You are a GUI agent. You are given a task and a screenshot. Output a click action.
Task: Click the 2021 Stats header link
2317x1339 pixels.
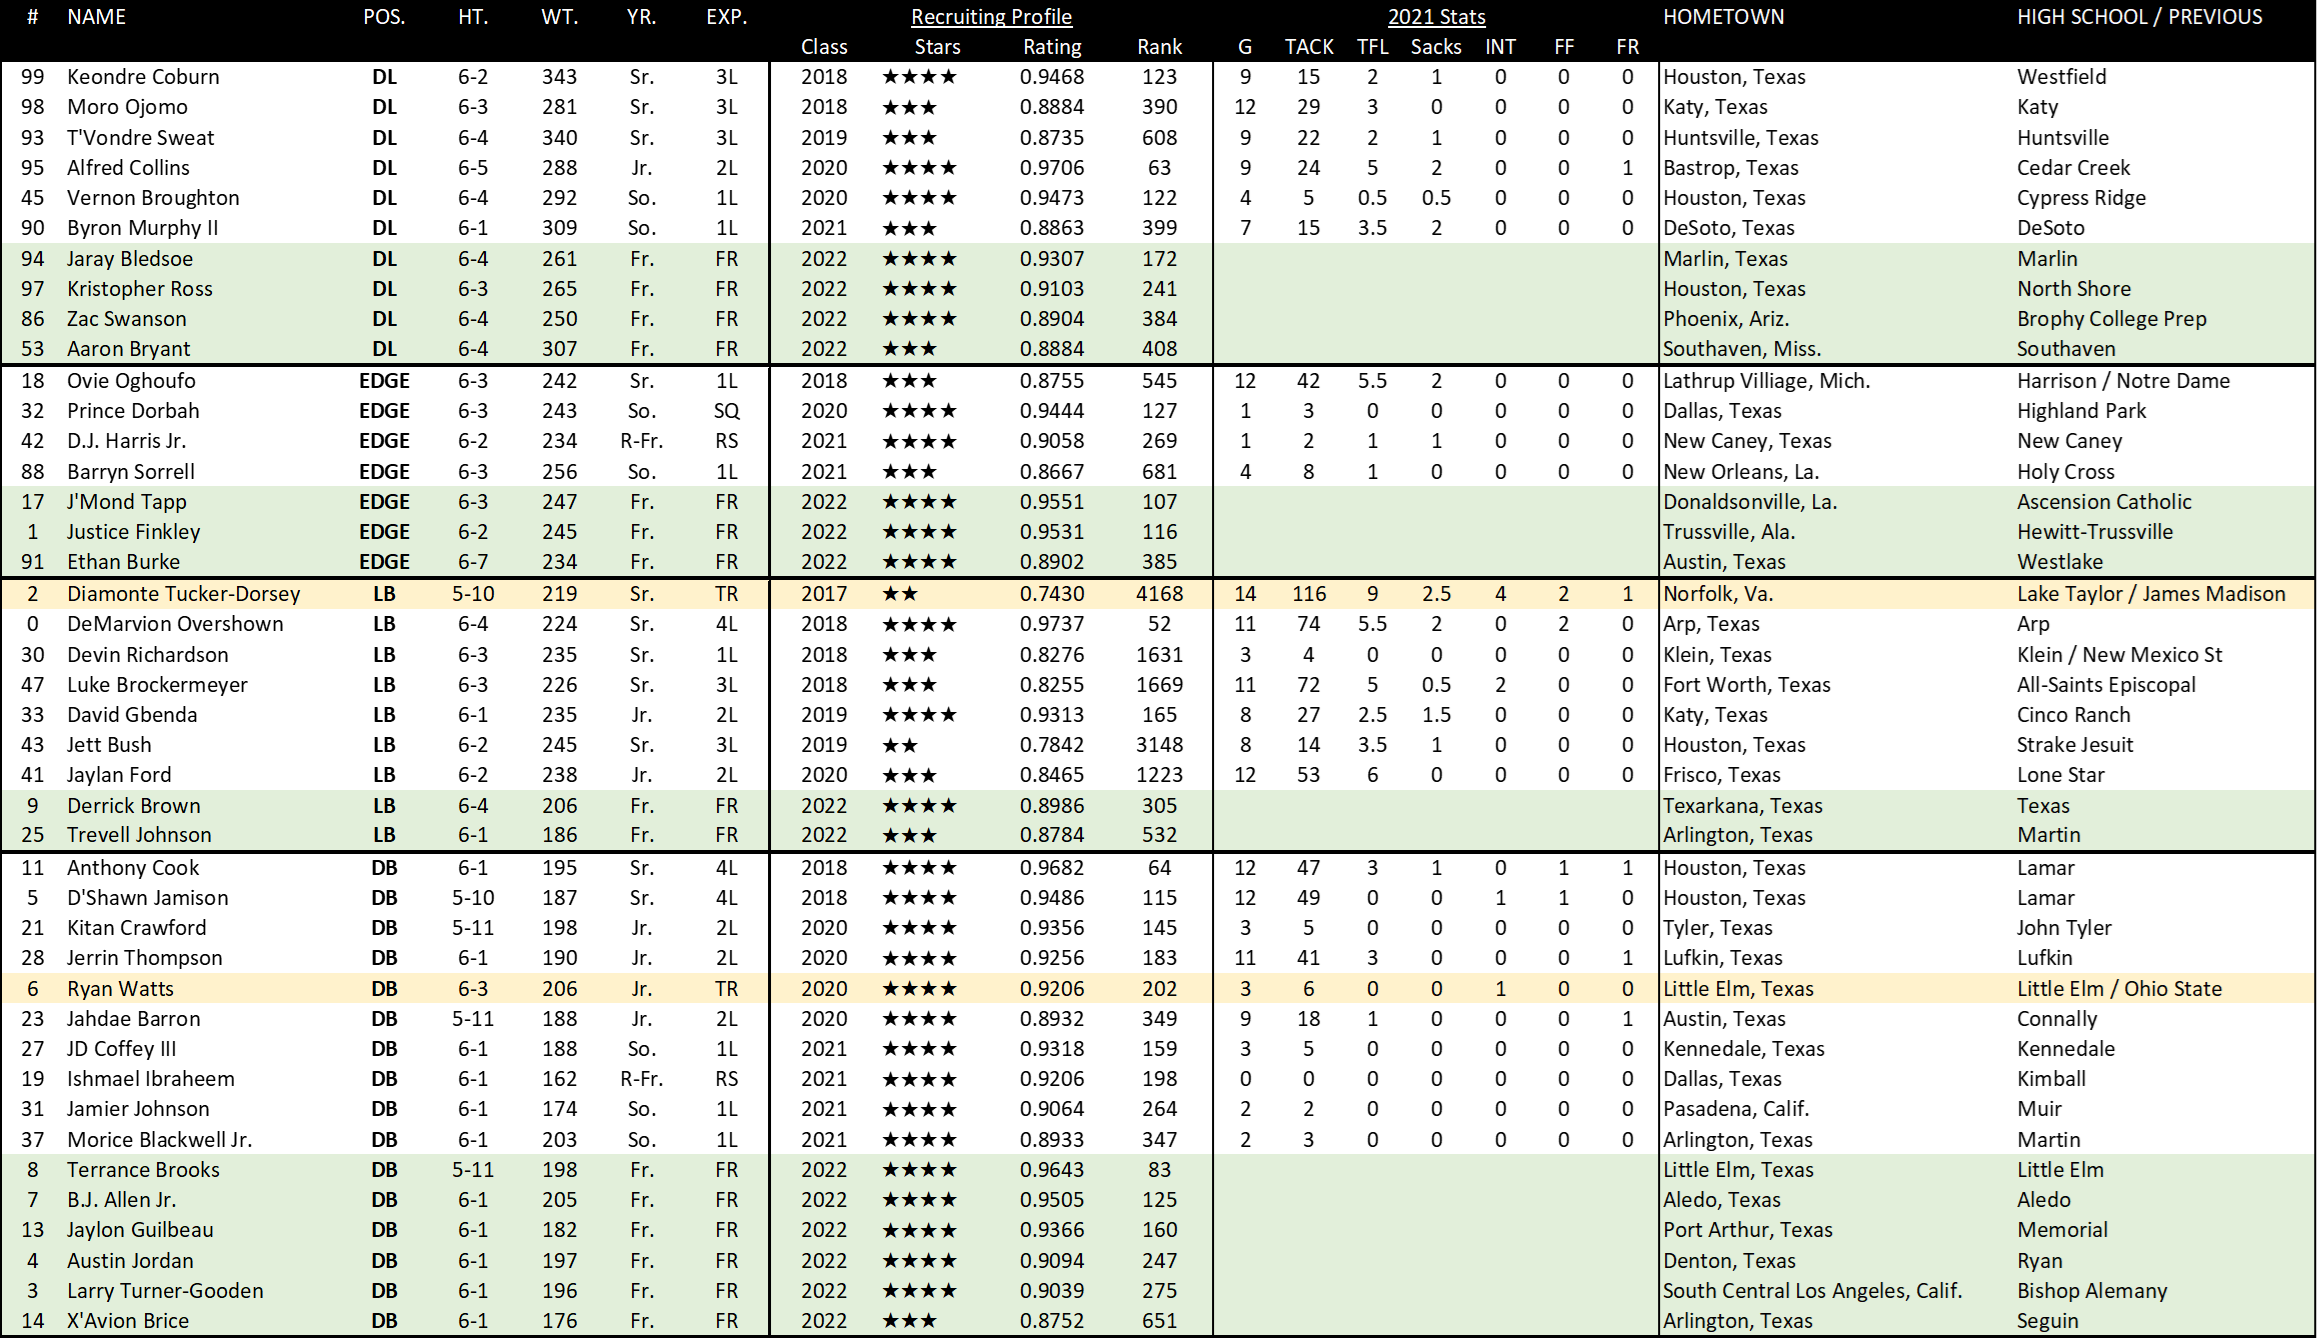pyautogui.click(x=1436, y=17)
